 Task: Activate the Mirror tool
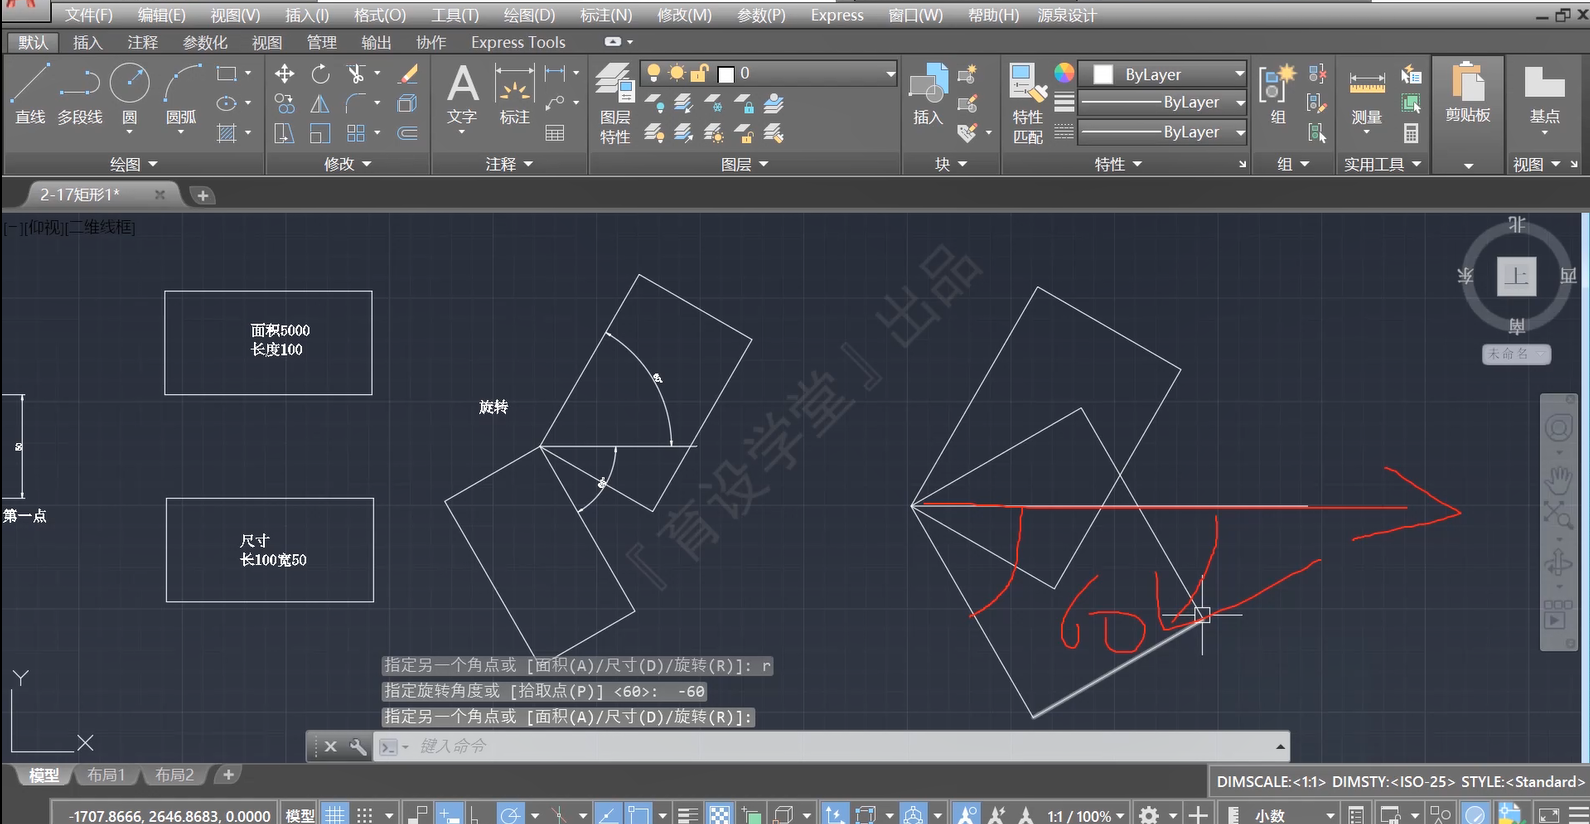pyautogui.click(x=320, y=104)
